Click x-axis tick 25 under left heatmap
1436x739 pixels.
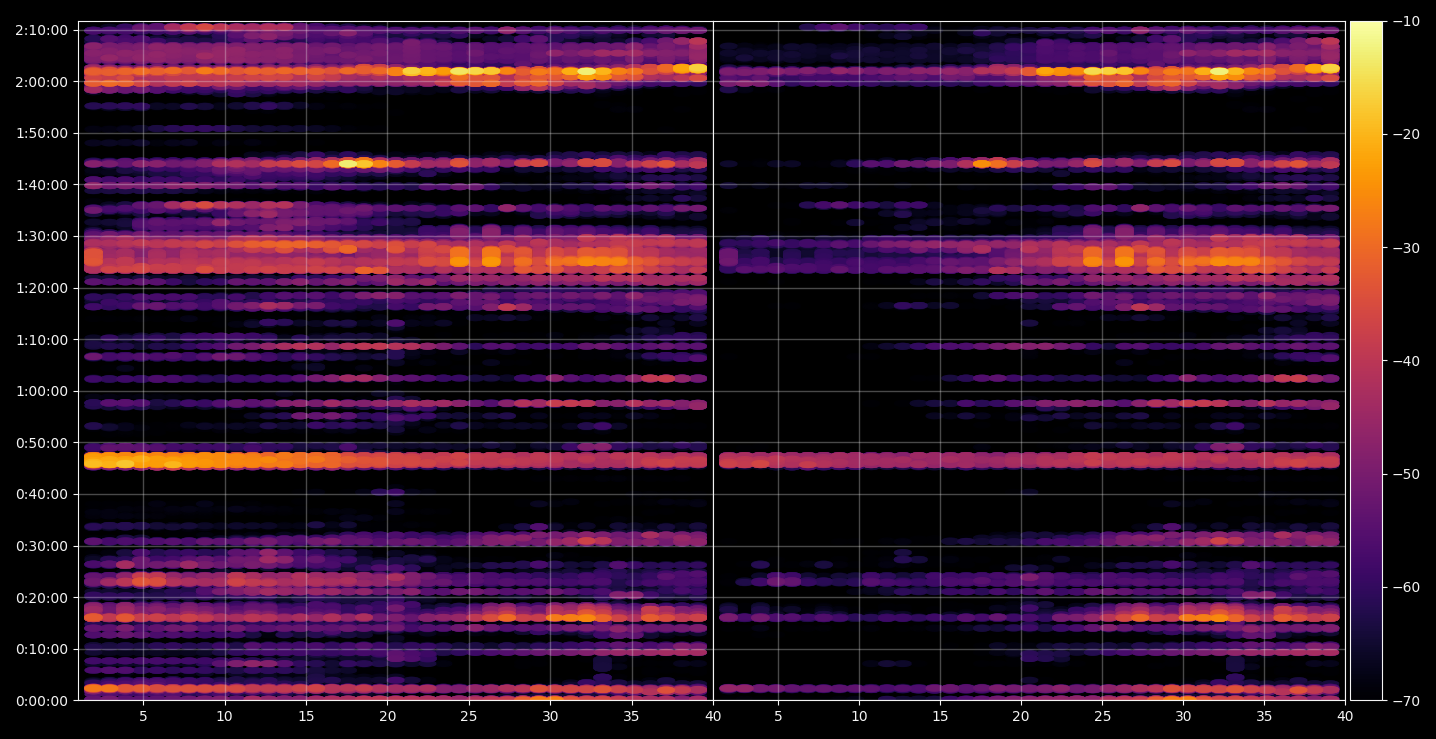469,717
